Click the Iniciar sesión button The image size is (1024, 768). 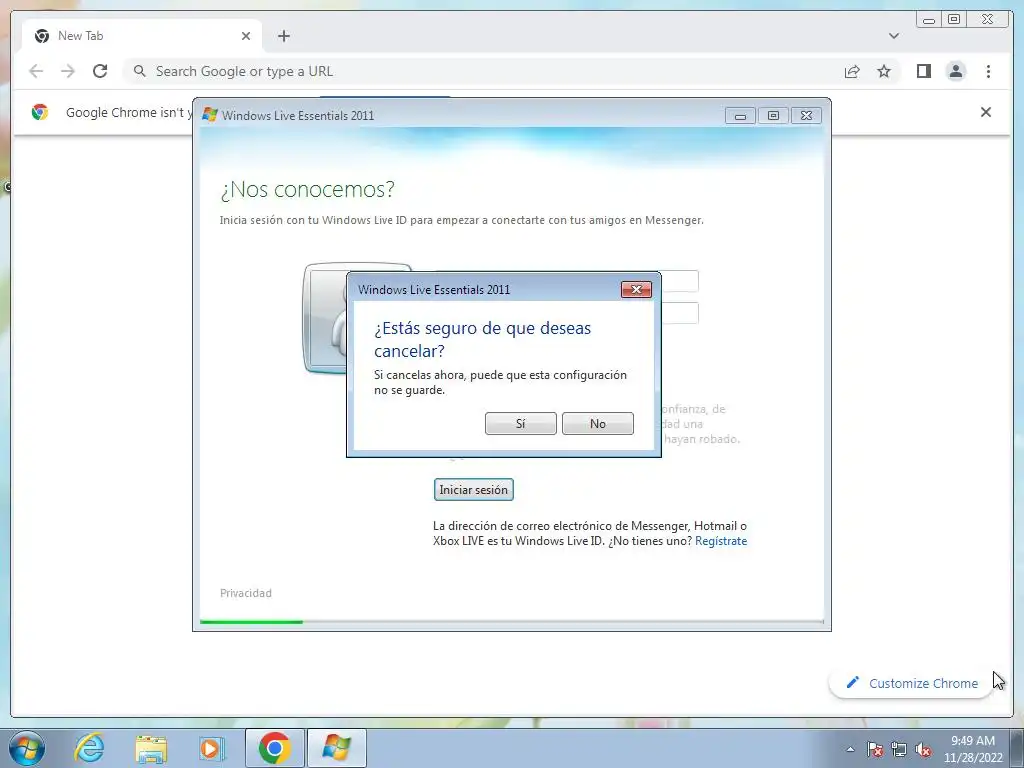point(473,490)
